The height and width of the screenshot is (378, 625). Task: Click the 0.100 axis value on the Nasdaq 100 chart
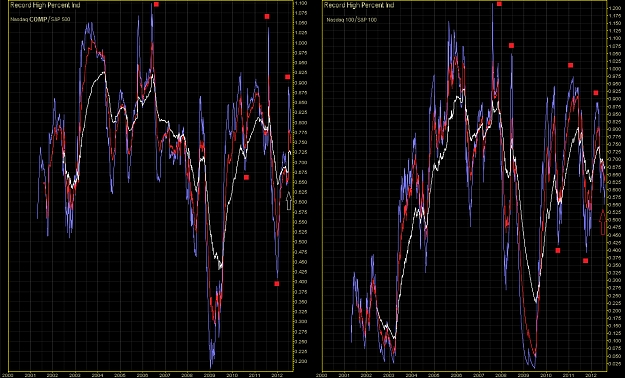(x=615, y=341)
